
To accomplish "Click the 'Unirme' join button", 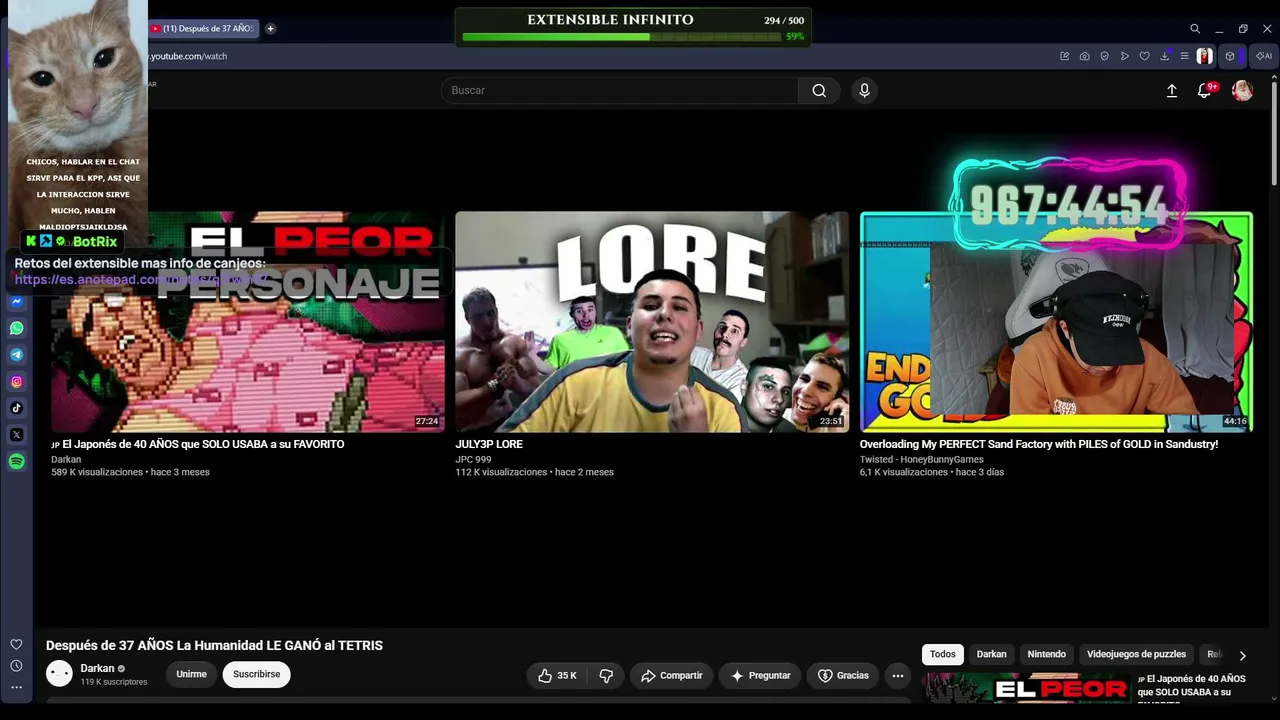I will point(191,675).
